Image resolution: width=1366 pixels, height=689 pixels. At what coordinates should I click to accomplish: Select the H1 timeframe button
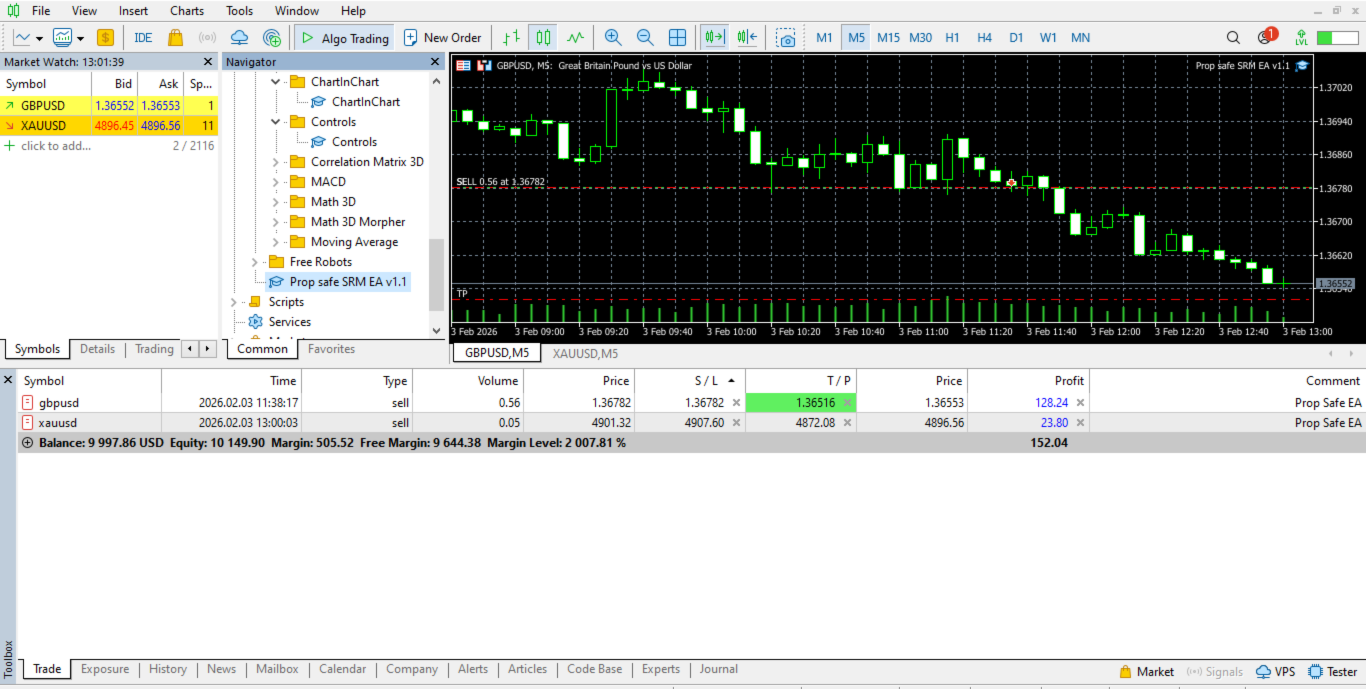tap(952, 38)
